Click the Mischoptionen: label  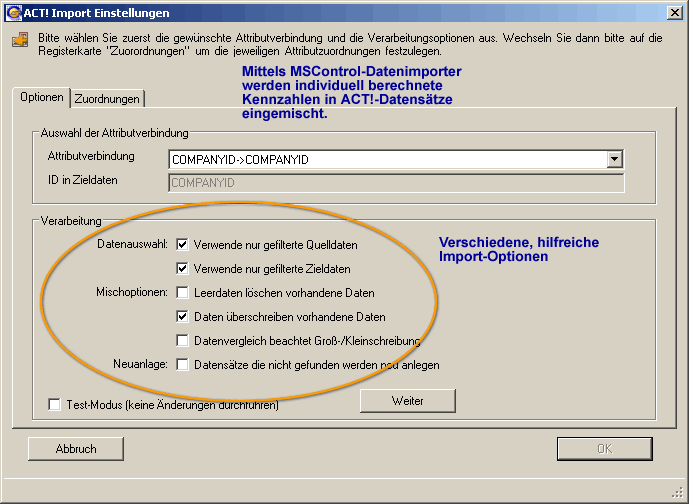click(132, 292)
